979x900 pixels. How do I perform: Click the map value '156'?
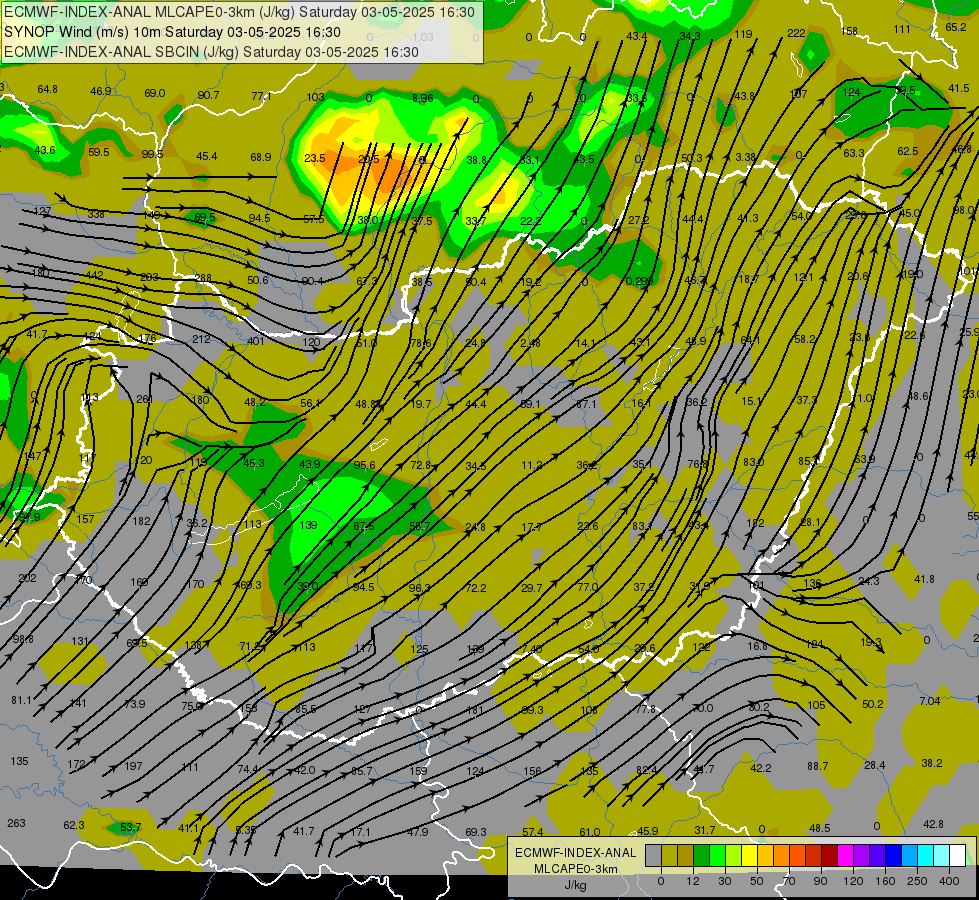coord(532,771)
